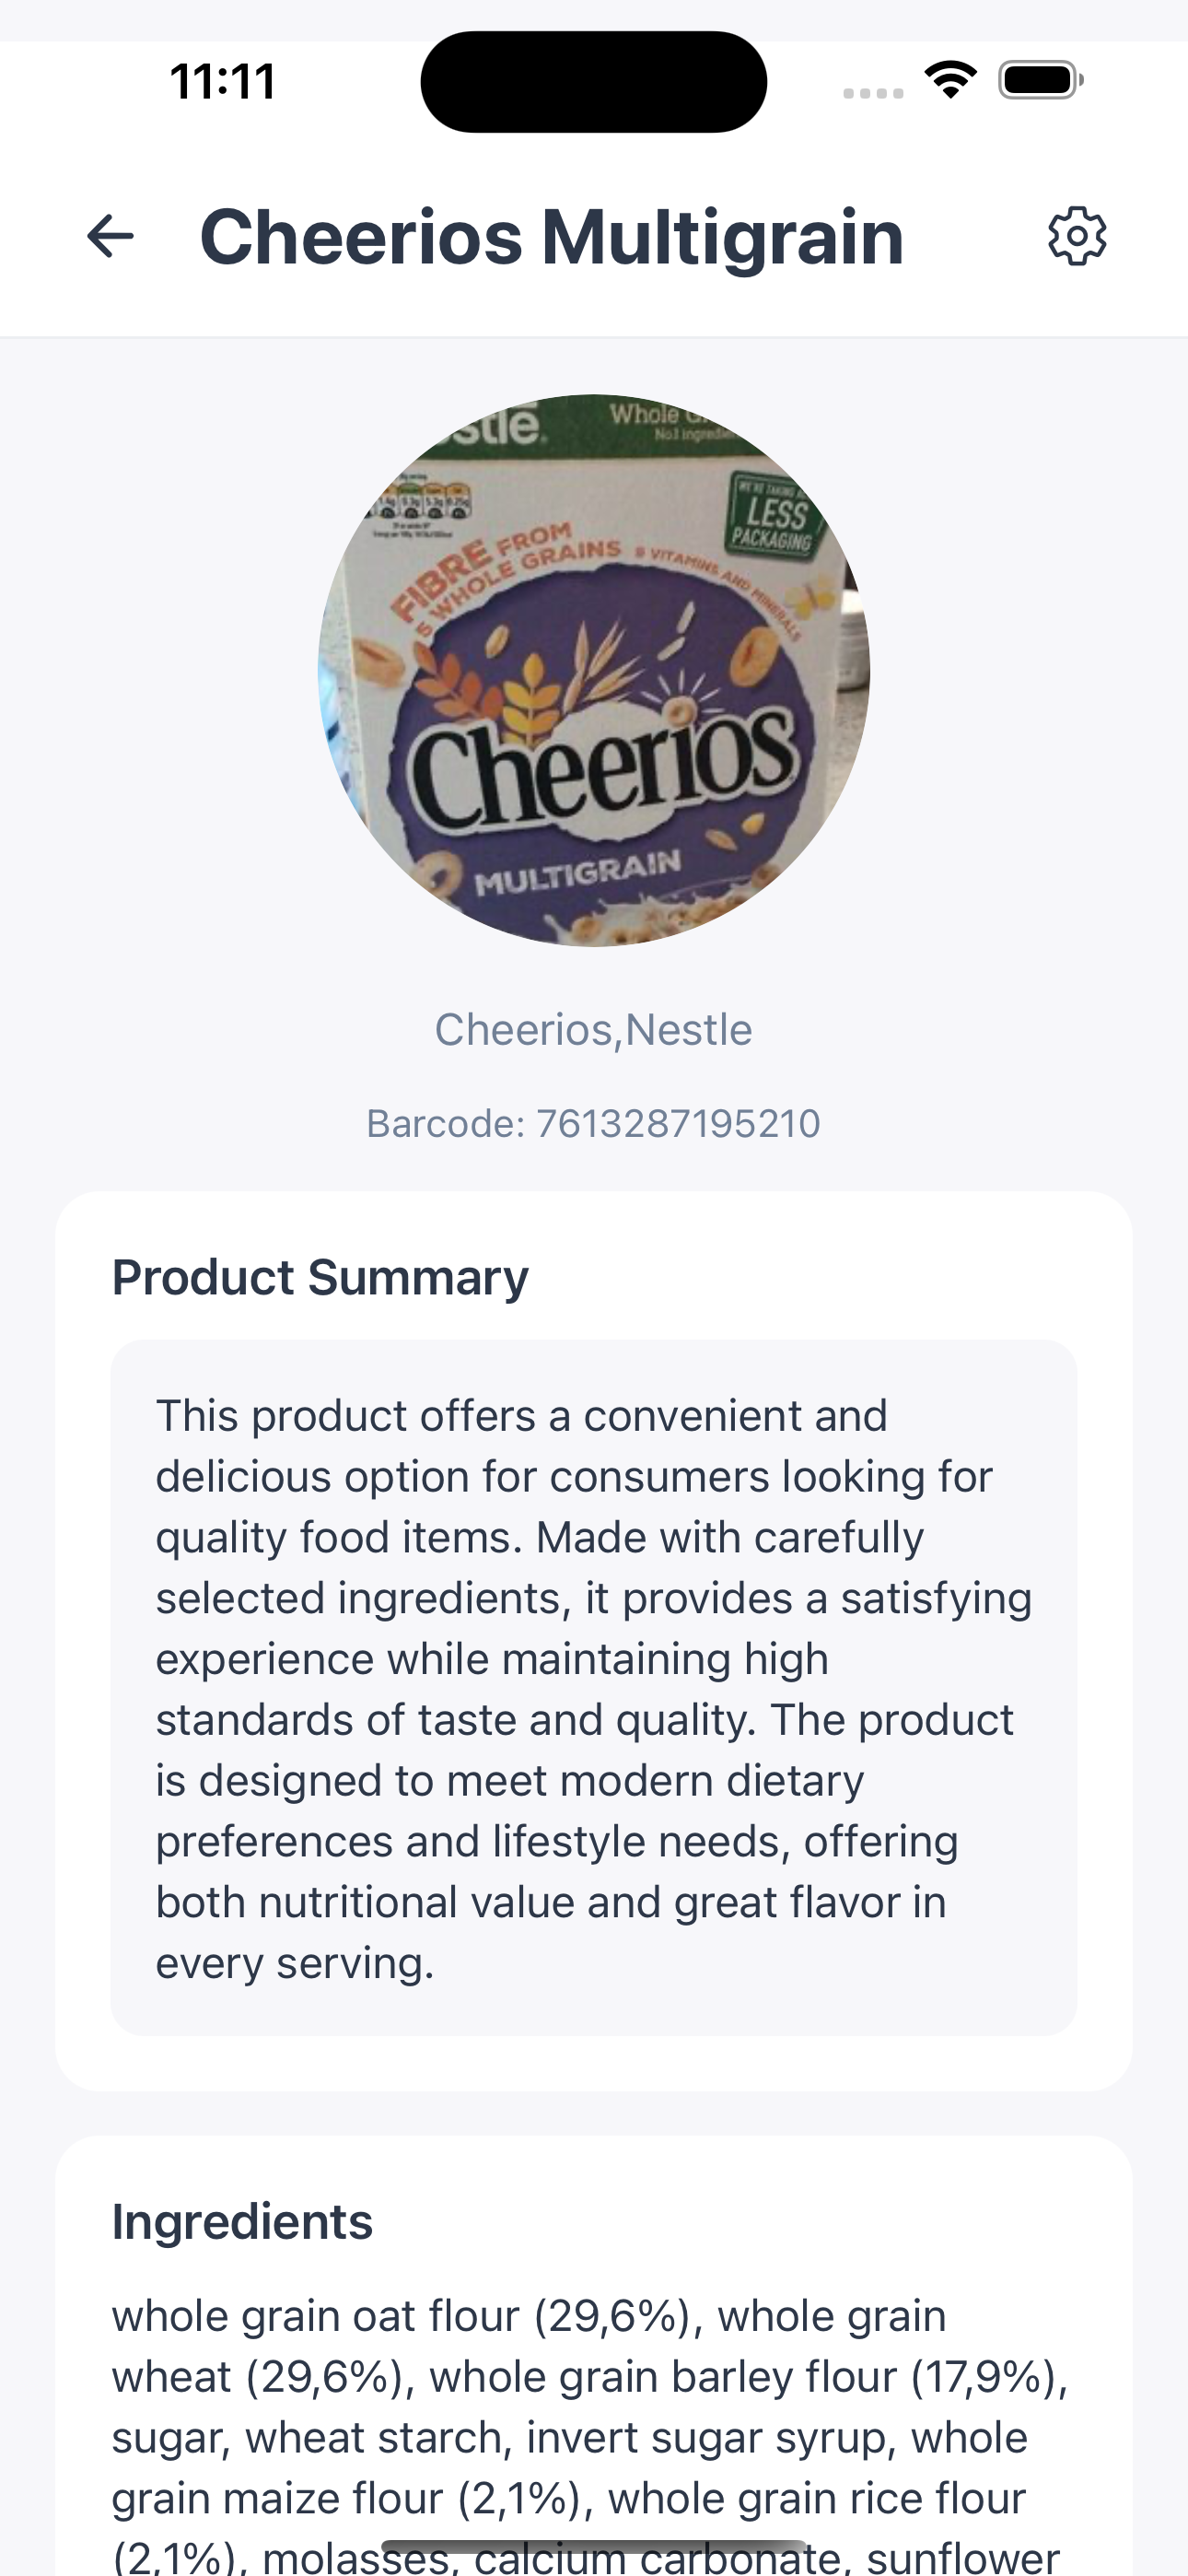The height and width of the screenshot is (2576, 1188).
Task: Tap the cellular signal dots
Action: [x=873, y=93]
